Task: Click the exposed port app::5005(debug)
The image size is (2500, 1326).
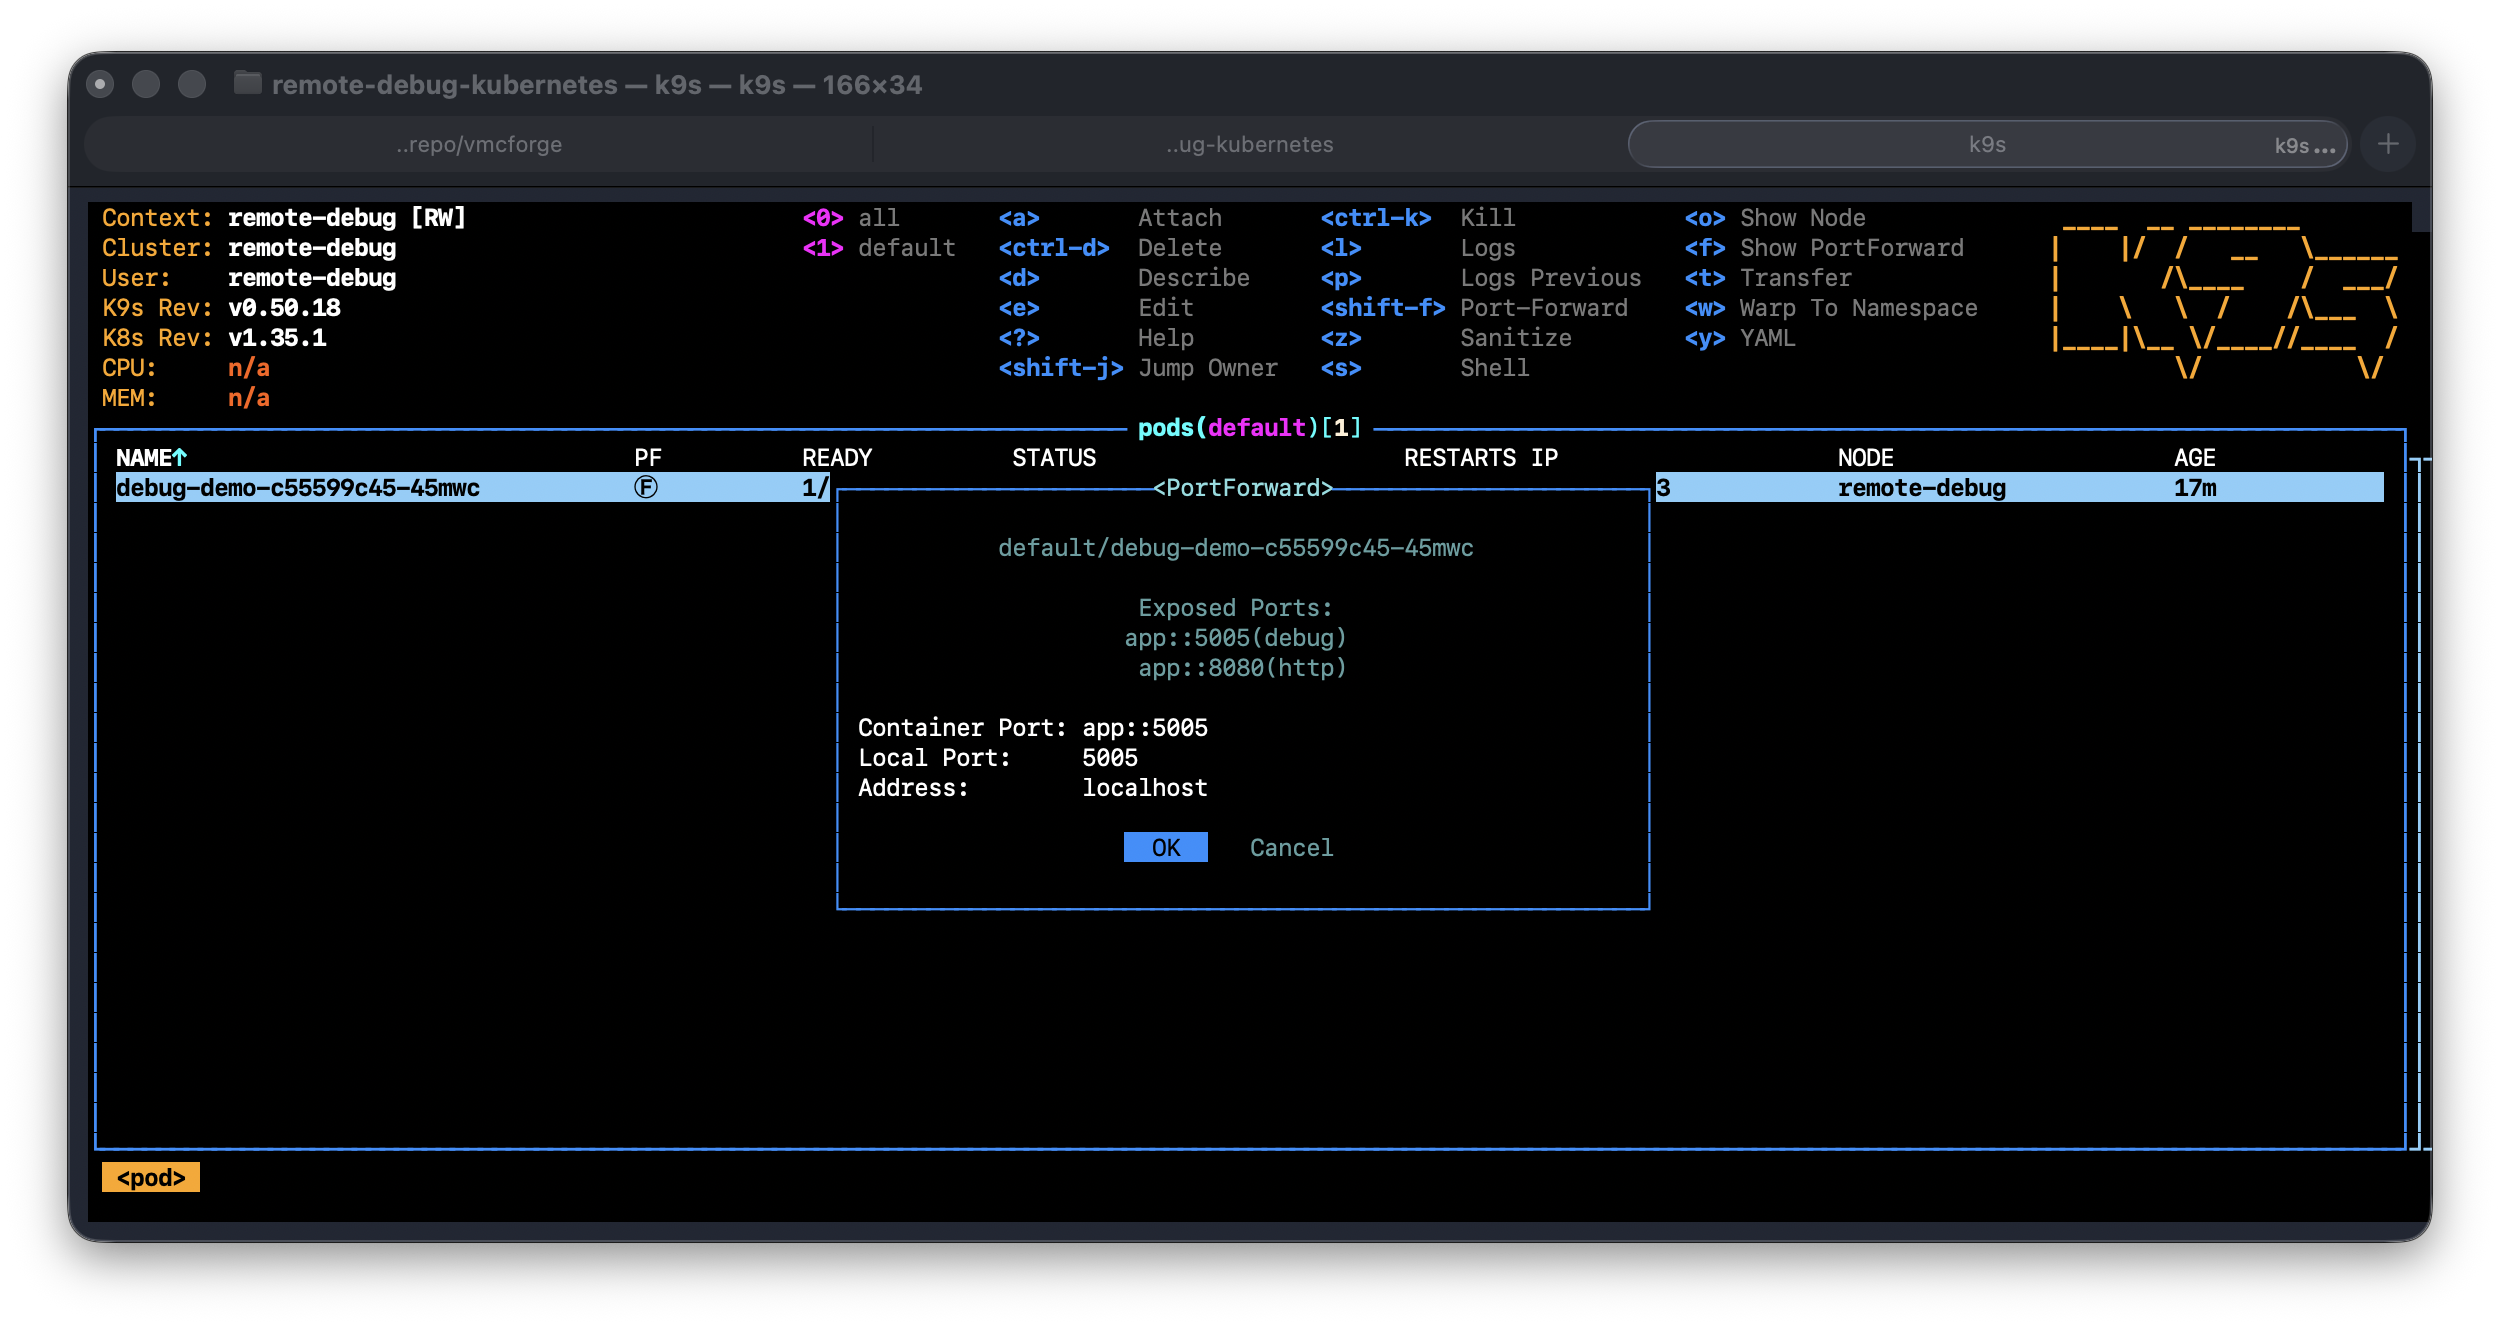Action: pyautogui.click(x=1236, y=637)
